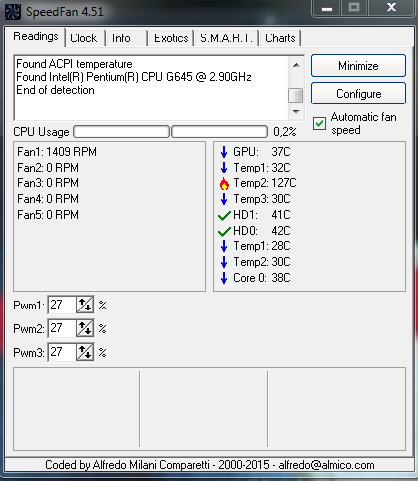Click the 127C value next to Temp2

click(284, 183)
